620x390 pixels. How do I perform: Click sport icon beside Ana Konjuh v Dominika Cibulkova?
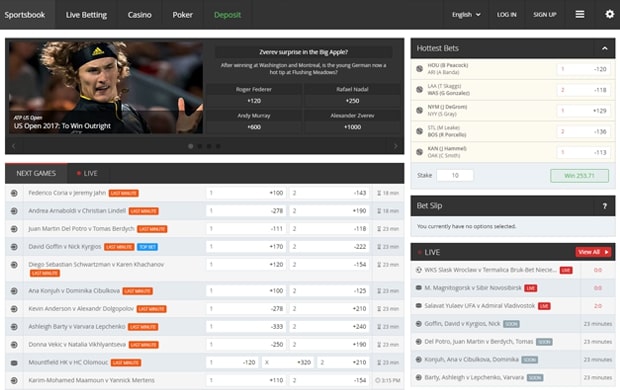pyautogui.click(x=14, y=291)
